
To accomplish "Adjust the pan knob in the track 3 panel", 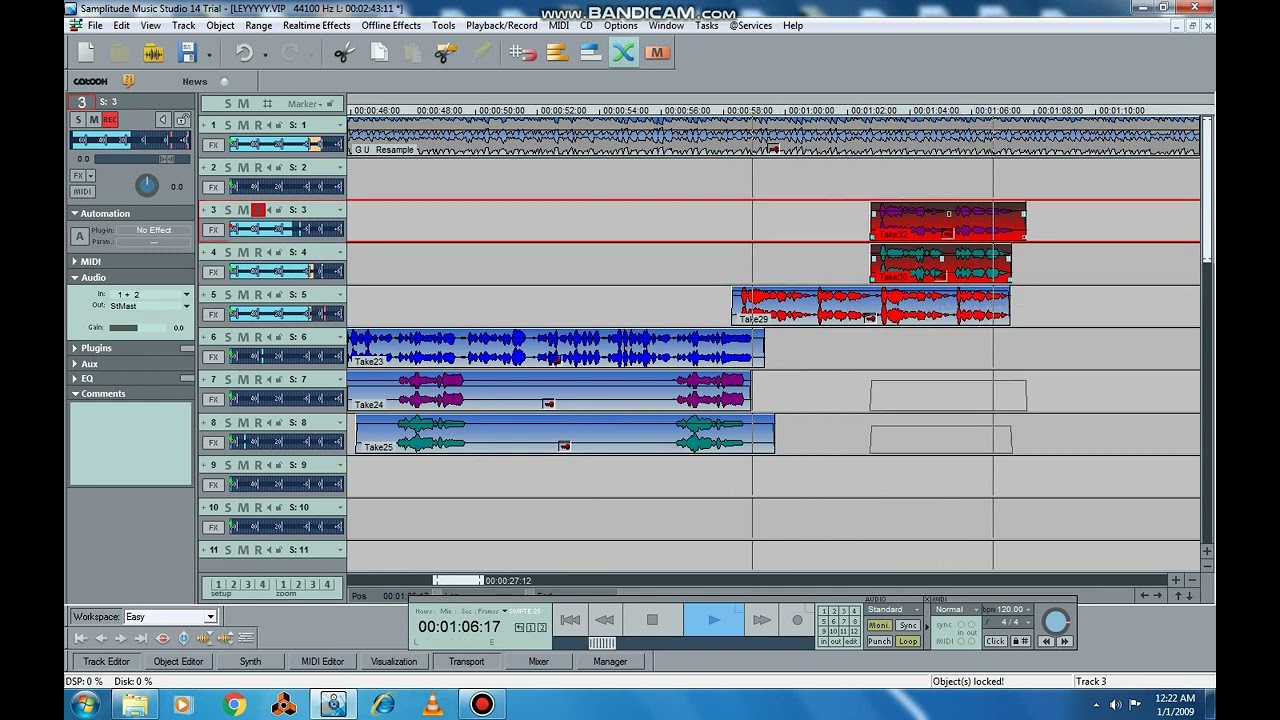I will 147,185.
